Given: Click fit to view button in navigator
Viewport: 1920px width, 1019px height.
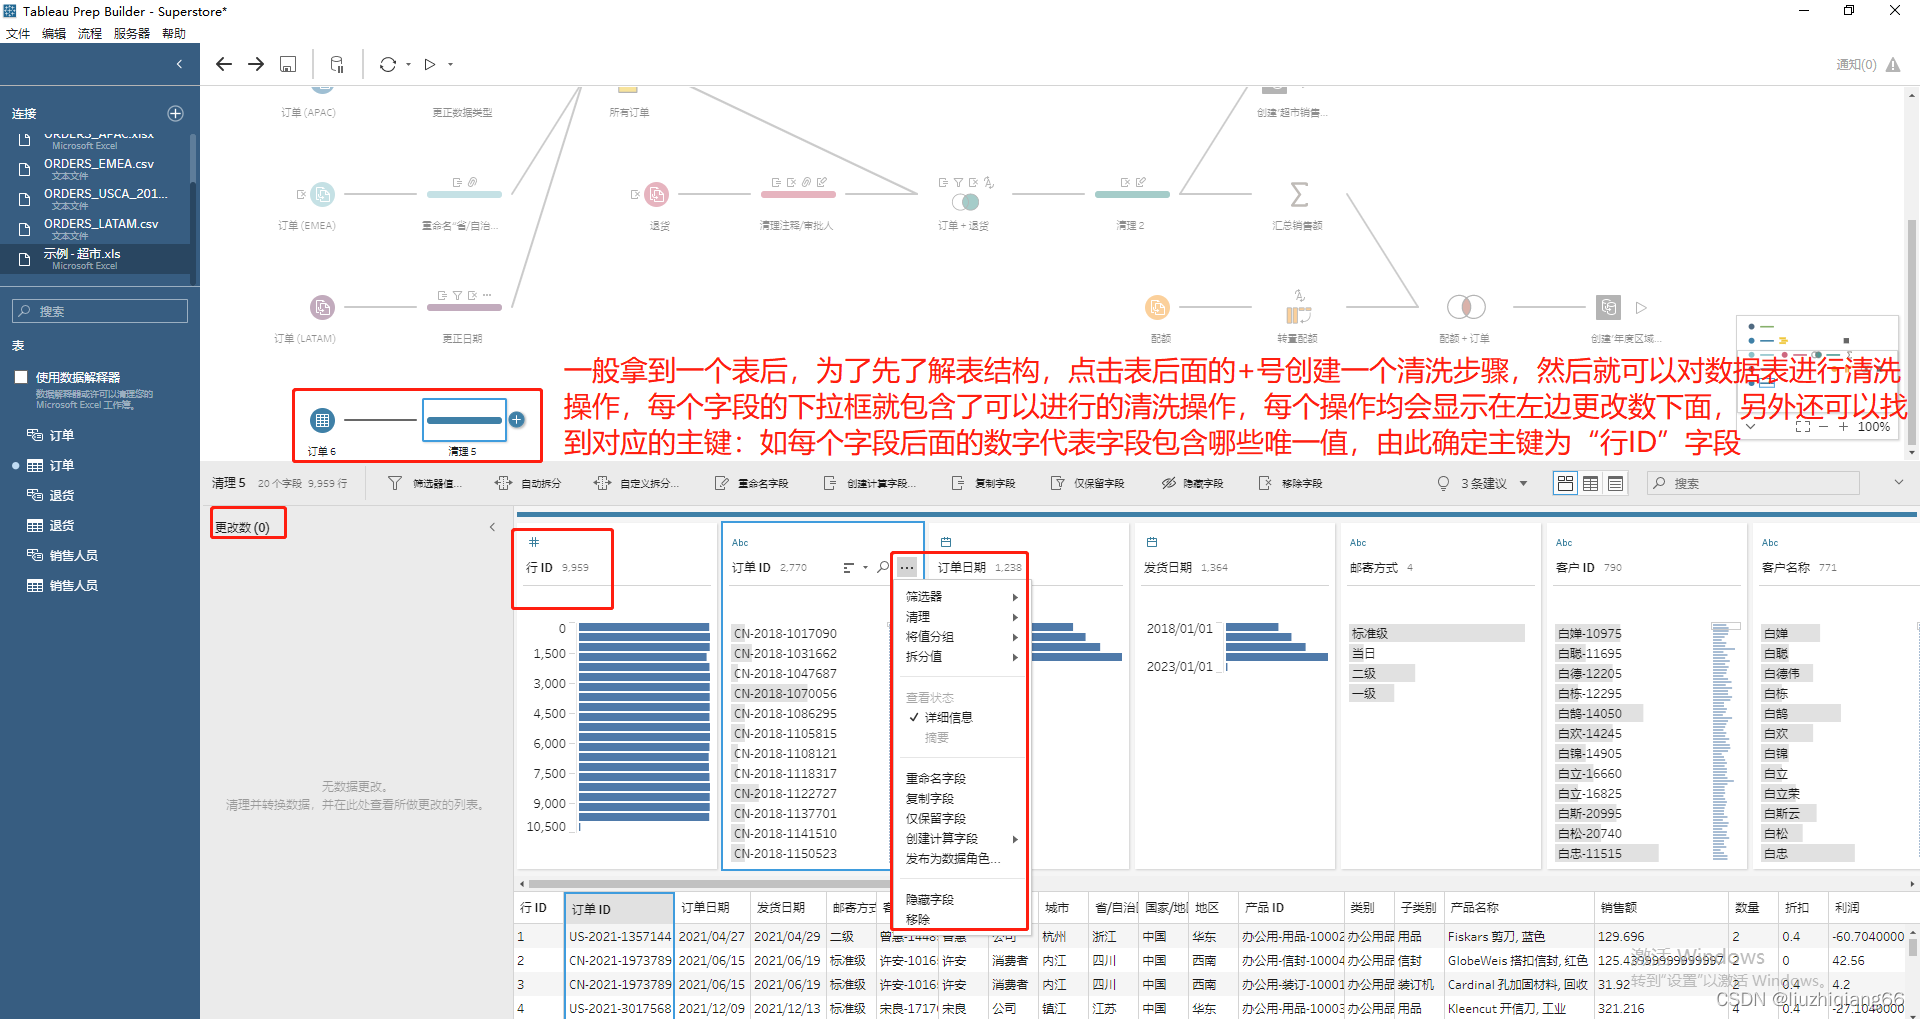Looking at the screenshot, I should tap(1803, 426).
